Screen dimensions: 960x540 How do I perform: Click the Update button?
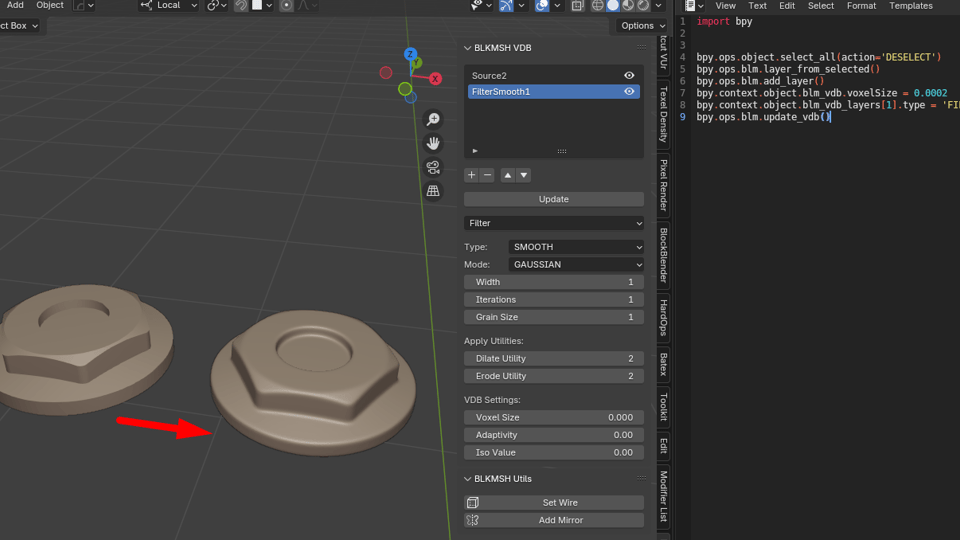click(554, 199)
